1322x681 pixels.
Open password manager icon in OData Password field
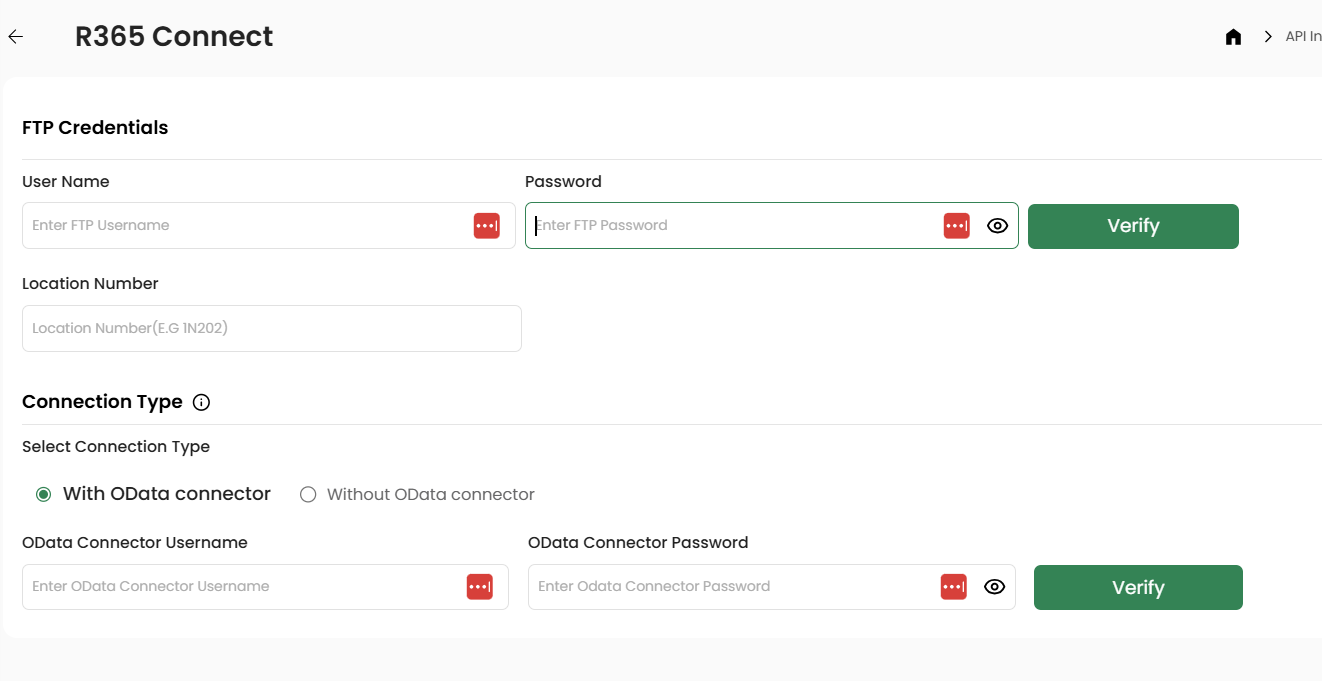pyautogui.click(x=954, y=587)
